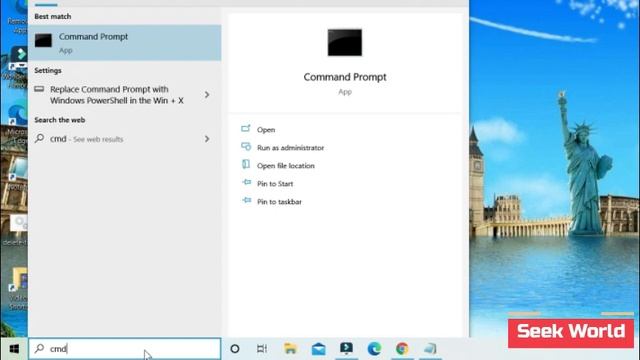This screenshot has width=640, height=360.
Task: Click the Run as administrator shield icon
Action: (246, 146)
